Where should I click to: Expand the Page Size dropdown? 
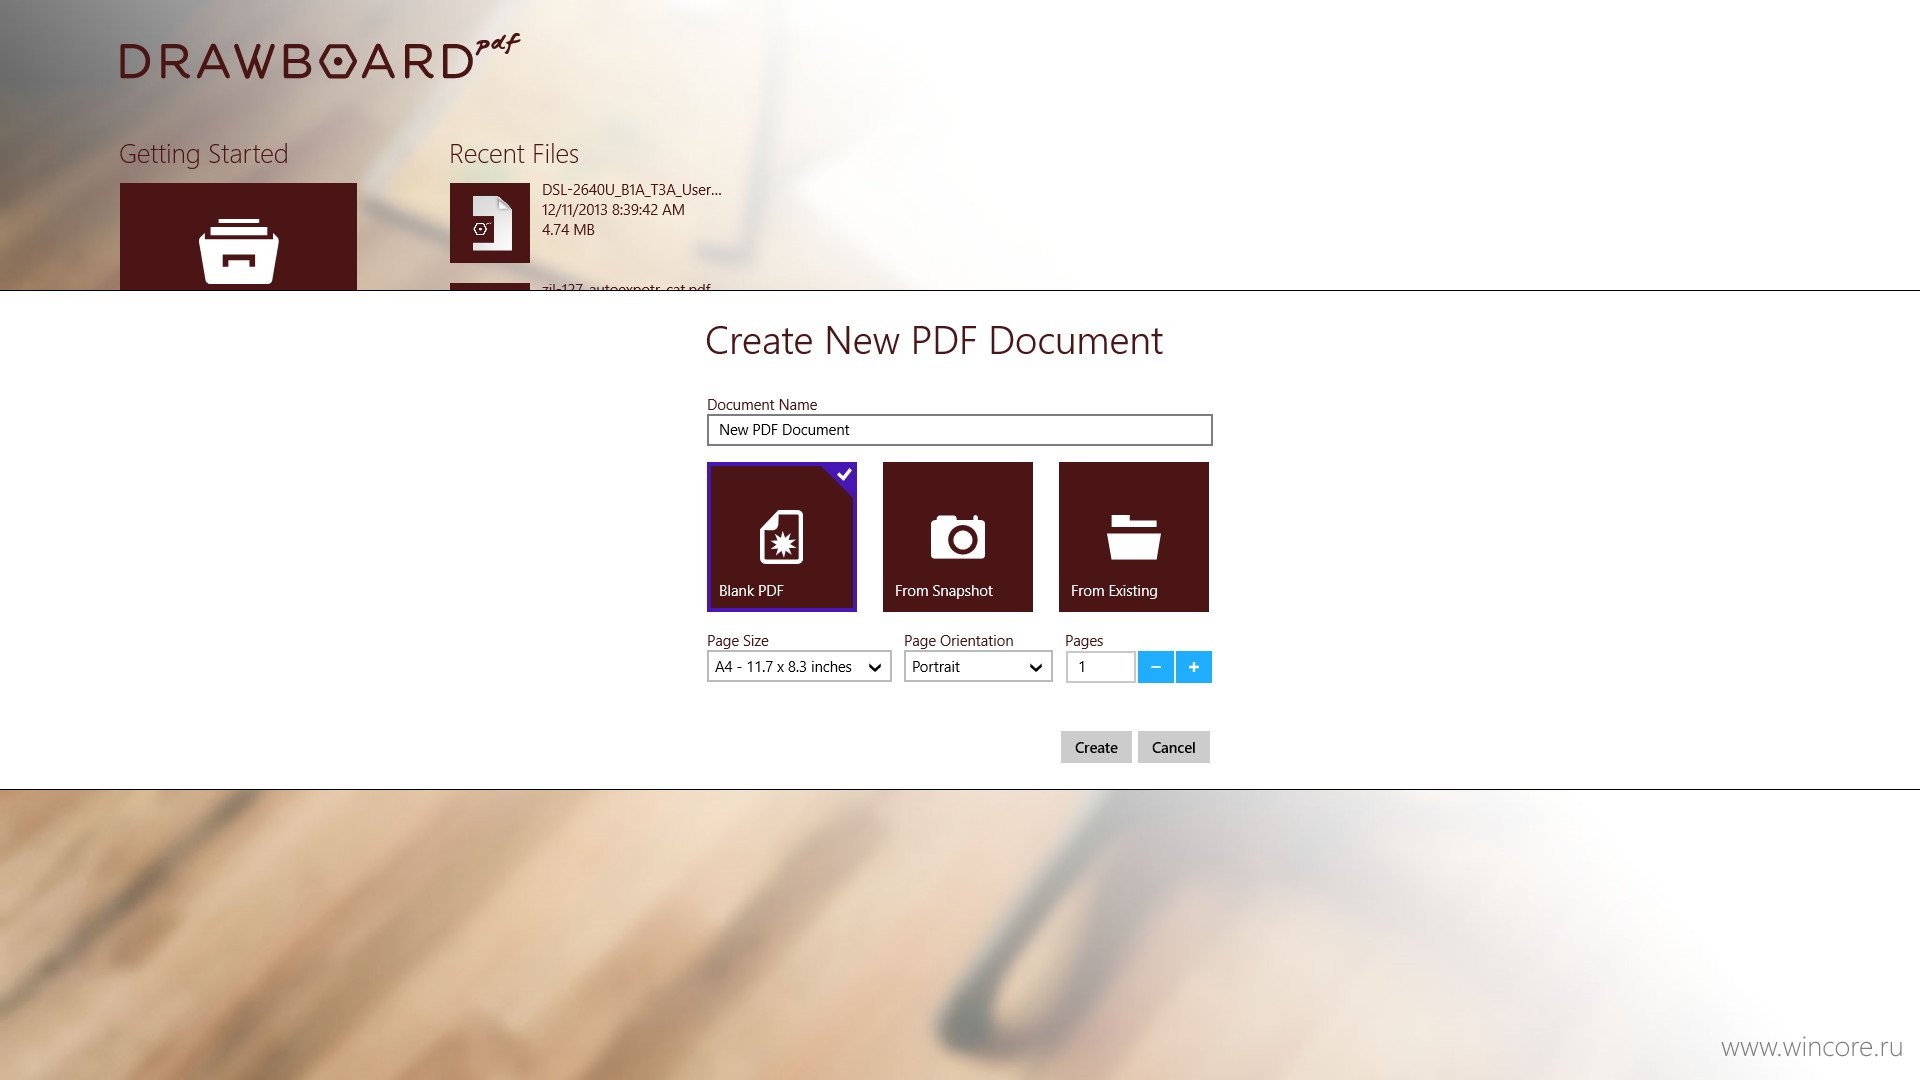(x=798, y=667)
